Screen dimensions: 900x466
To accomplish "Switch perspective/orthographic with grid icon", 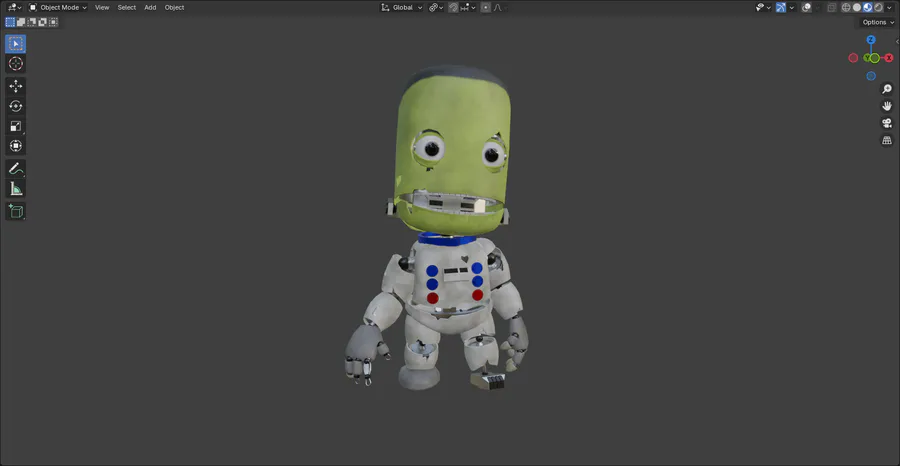I will [x=887, y=141].
